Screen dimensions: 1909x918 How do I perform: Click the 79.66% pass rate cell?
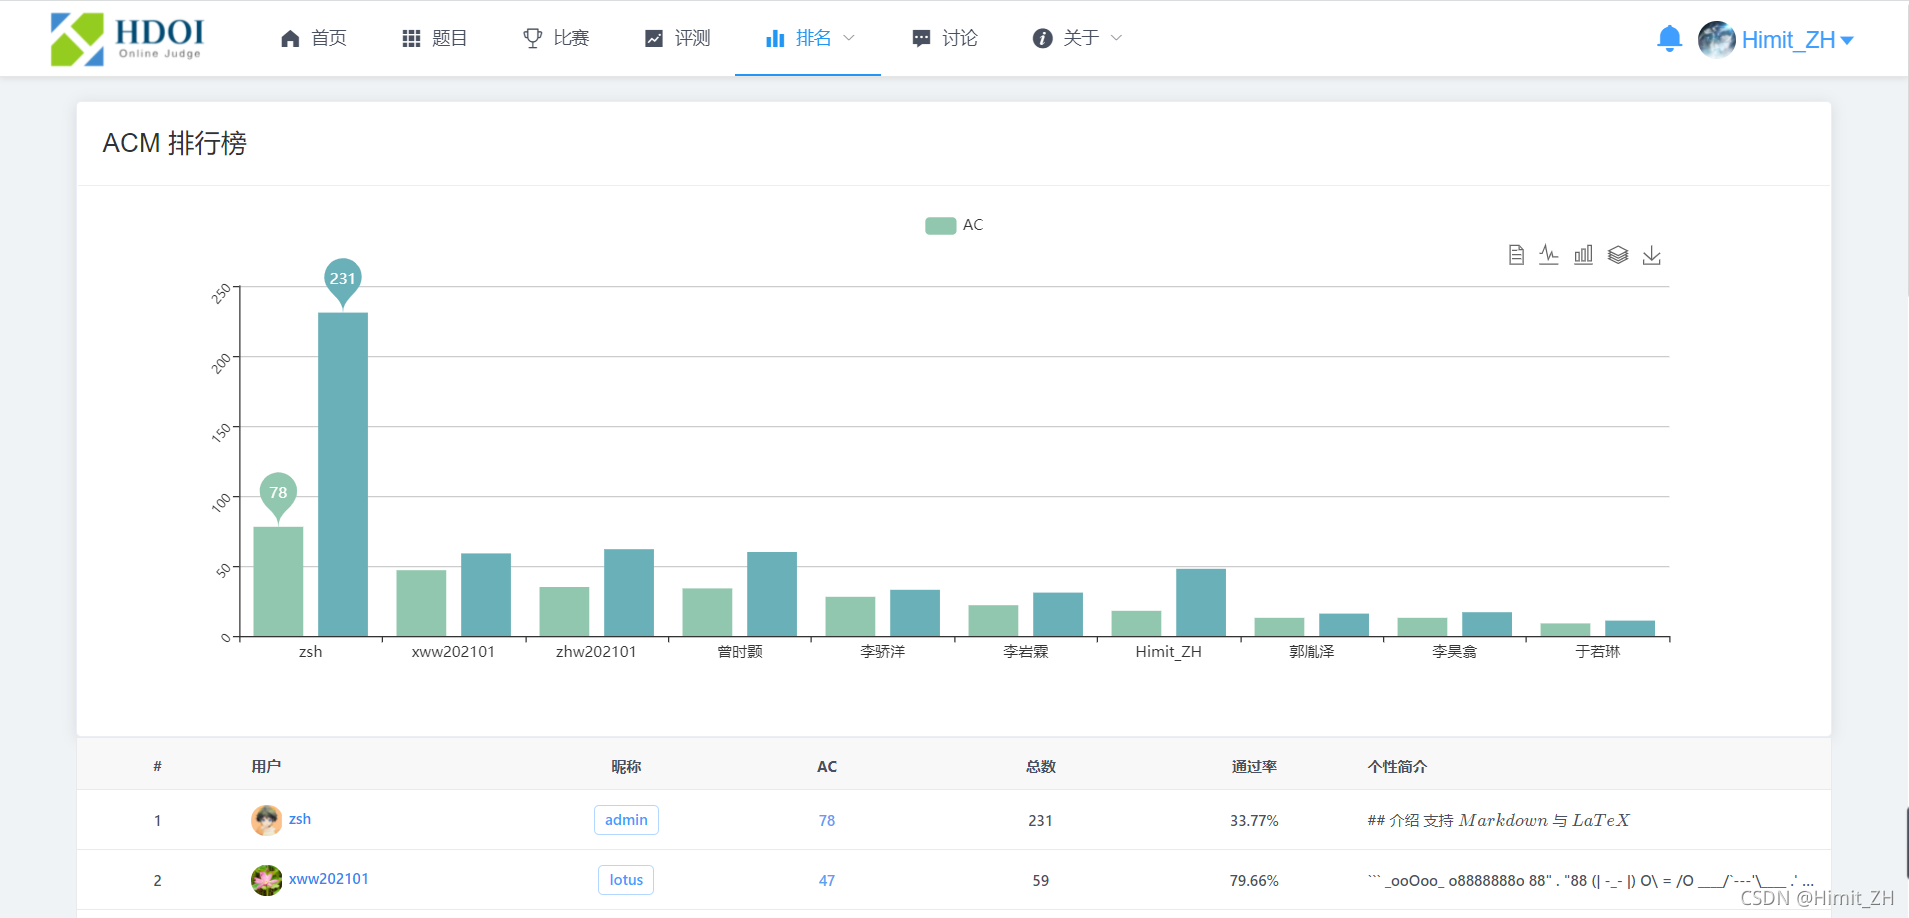(1254, 881)
